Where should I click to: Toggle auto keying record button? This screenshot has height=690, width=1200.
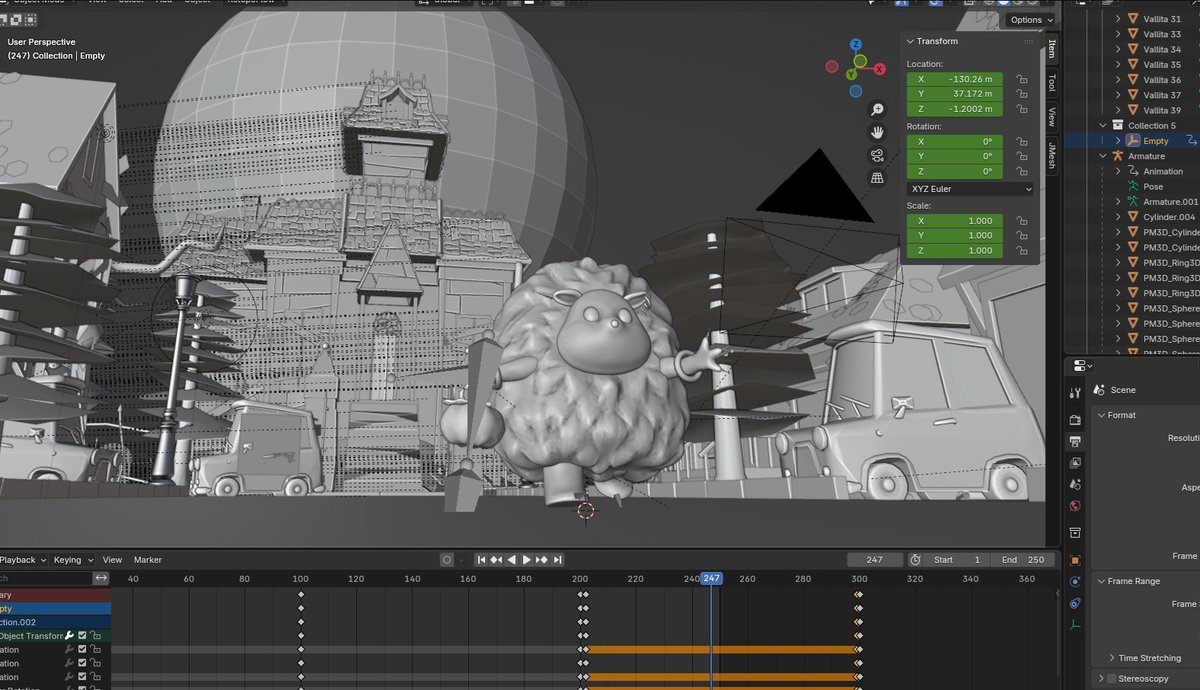click(x=447, y=560)
